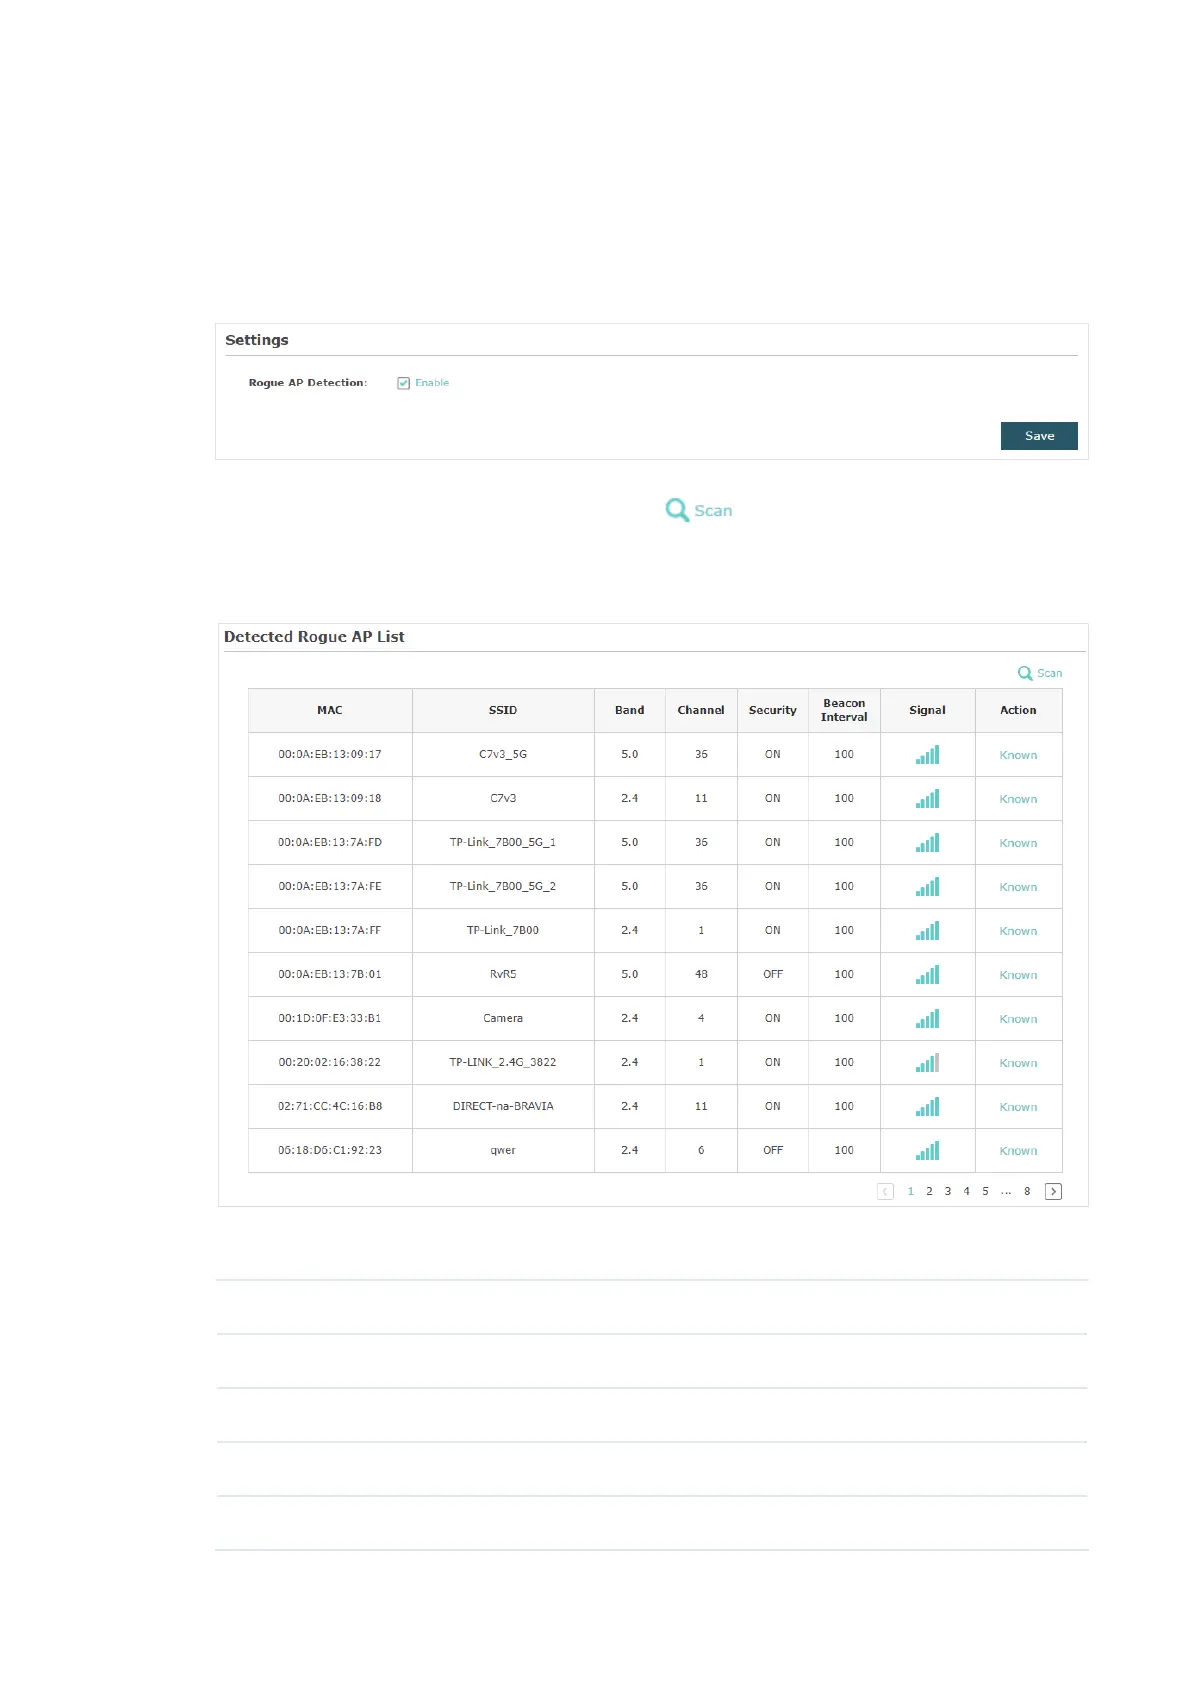Viewport: 1191px width, 1684px height.
Task: Mark C7v3_5G as Known
Action: click(x=1018, y=755)
